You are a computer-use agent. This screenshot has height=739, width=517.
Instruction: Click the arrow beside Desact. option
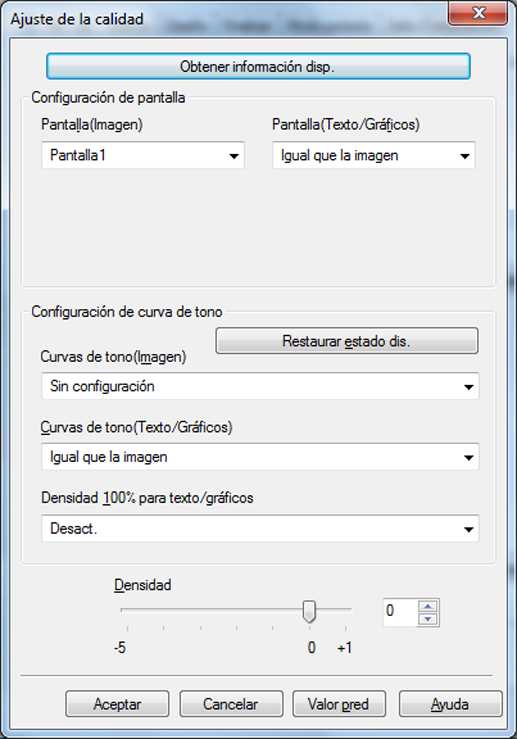(468, 529)
